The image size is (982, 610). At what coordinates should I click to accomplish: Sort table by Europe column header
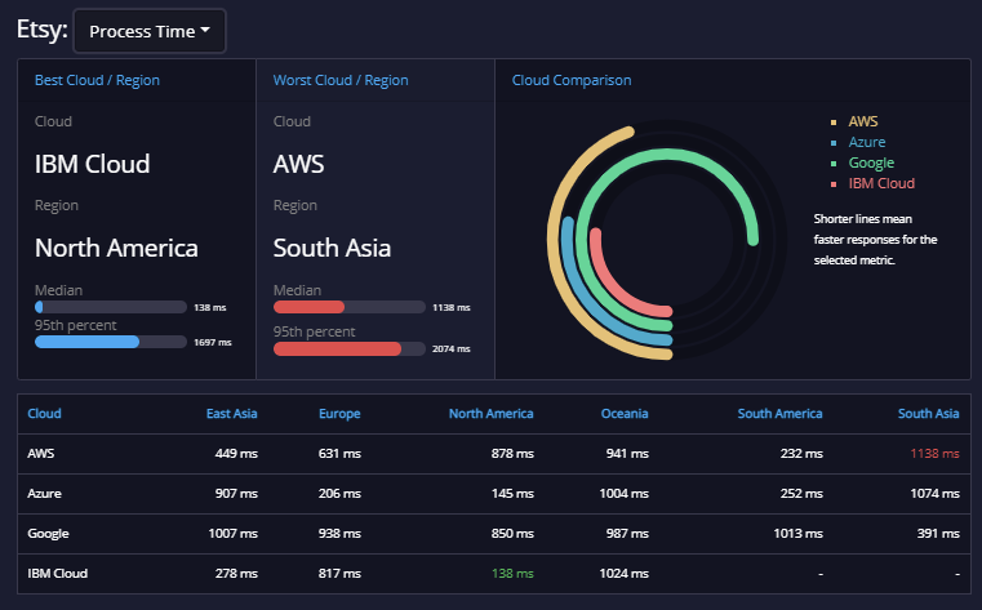(339, 413)
